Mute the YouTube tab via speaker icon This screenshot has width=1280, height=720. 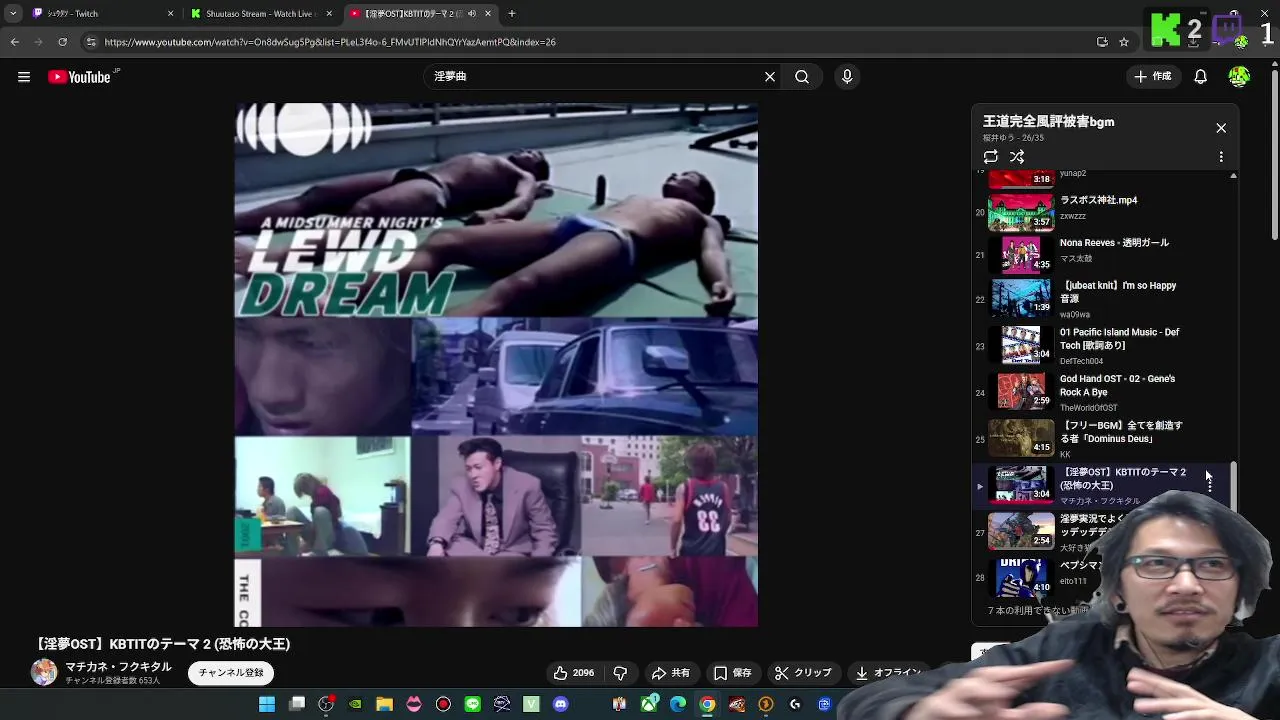pyautogui.click(x=472, y=14)
